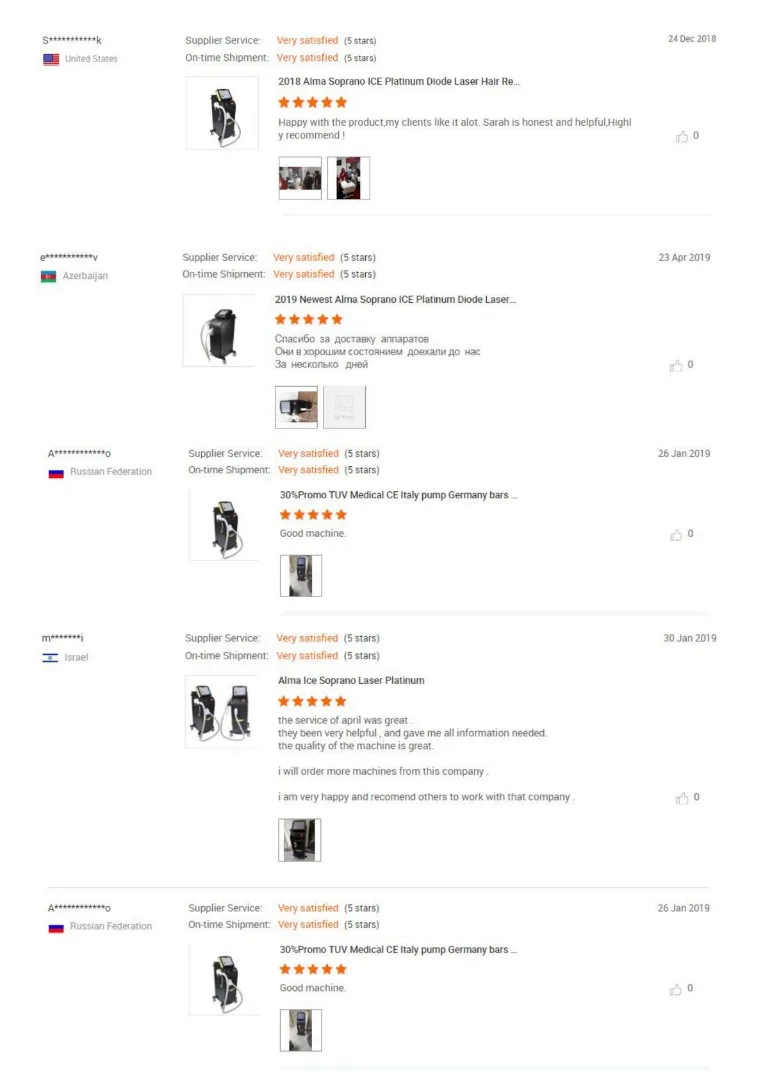Like the first Russian Federation 'Good machine' review
The image size is (763, 1080).
click(676, 535)
